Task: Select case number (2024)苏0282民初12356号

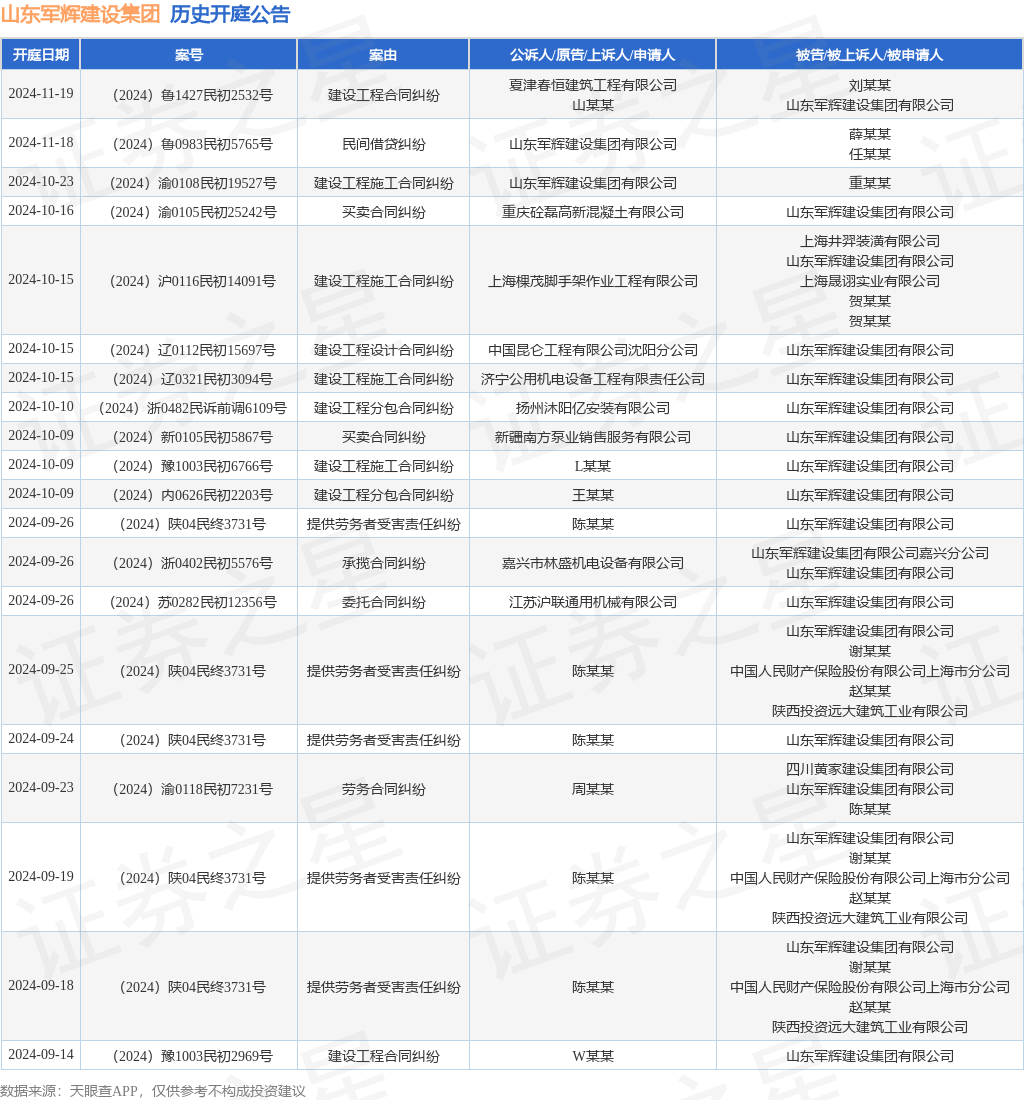Action: coord(192,603)
